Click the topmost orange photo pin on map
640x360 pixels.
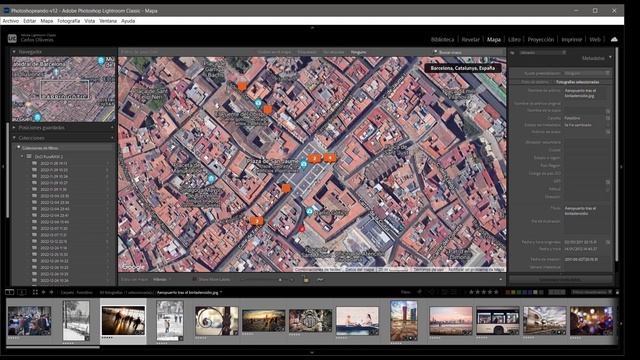242,86
